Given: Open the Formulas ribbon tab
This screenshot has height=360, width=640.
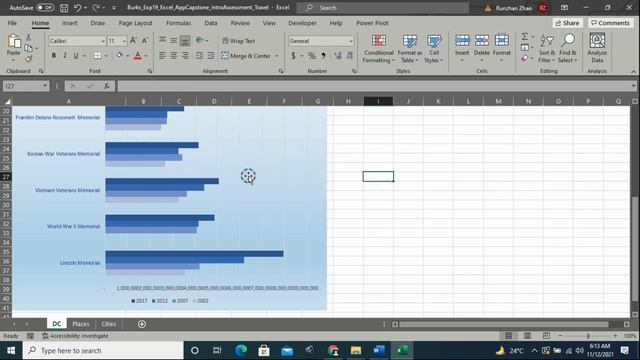Looking at the screenshot, I should point(178,23).
